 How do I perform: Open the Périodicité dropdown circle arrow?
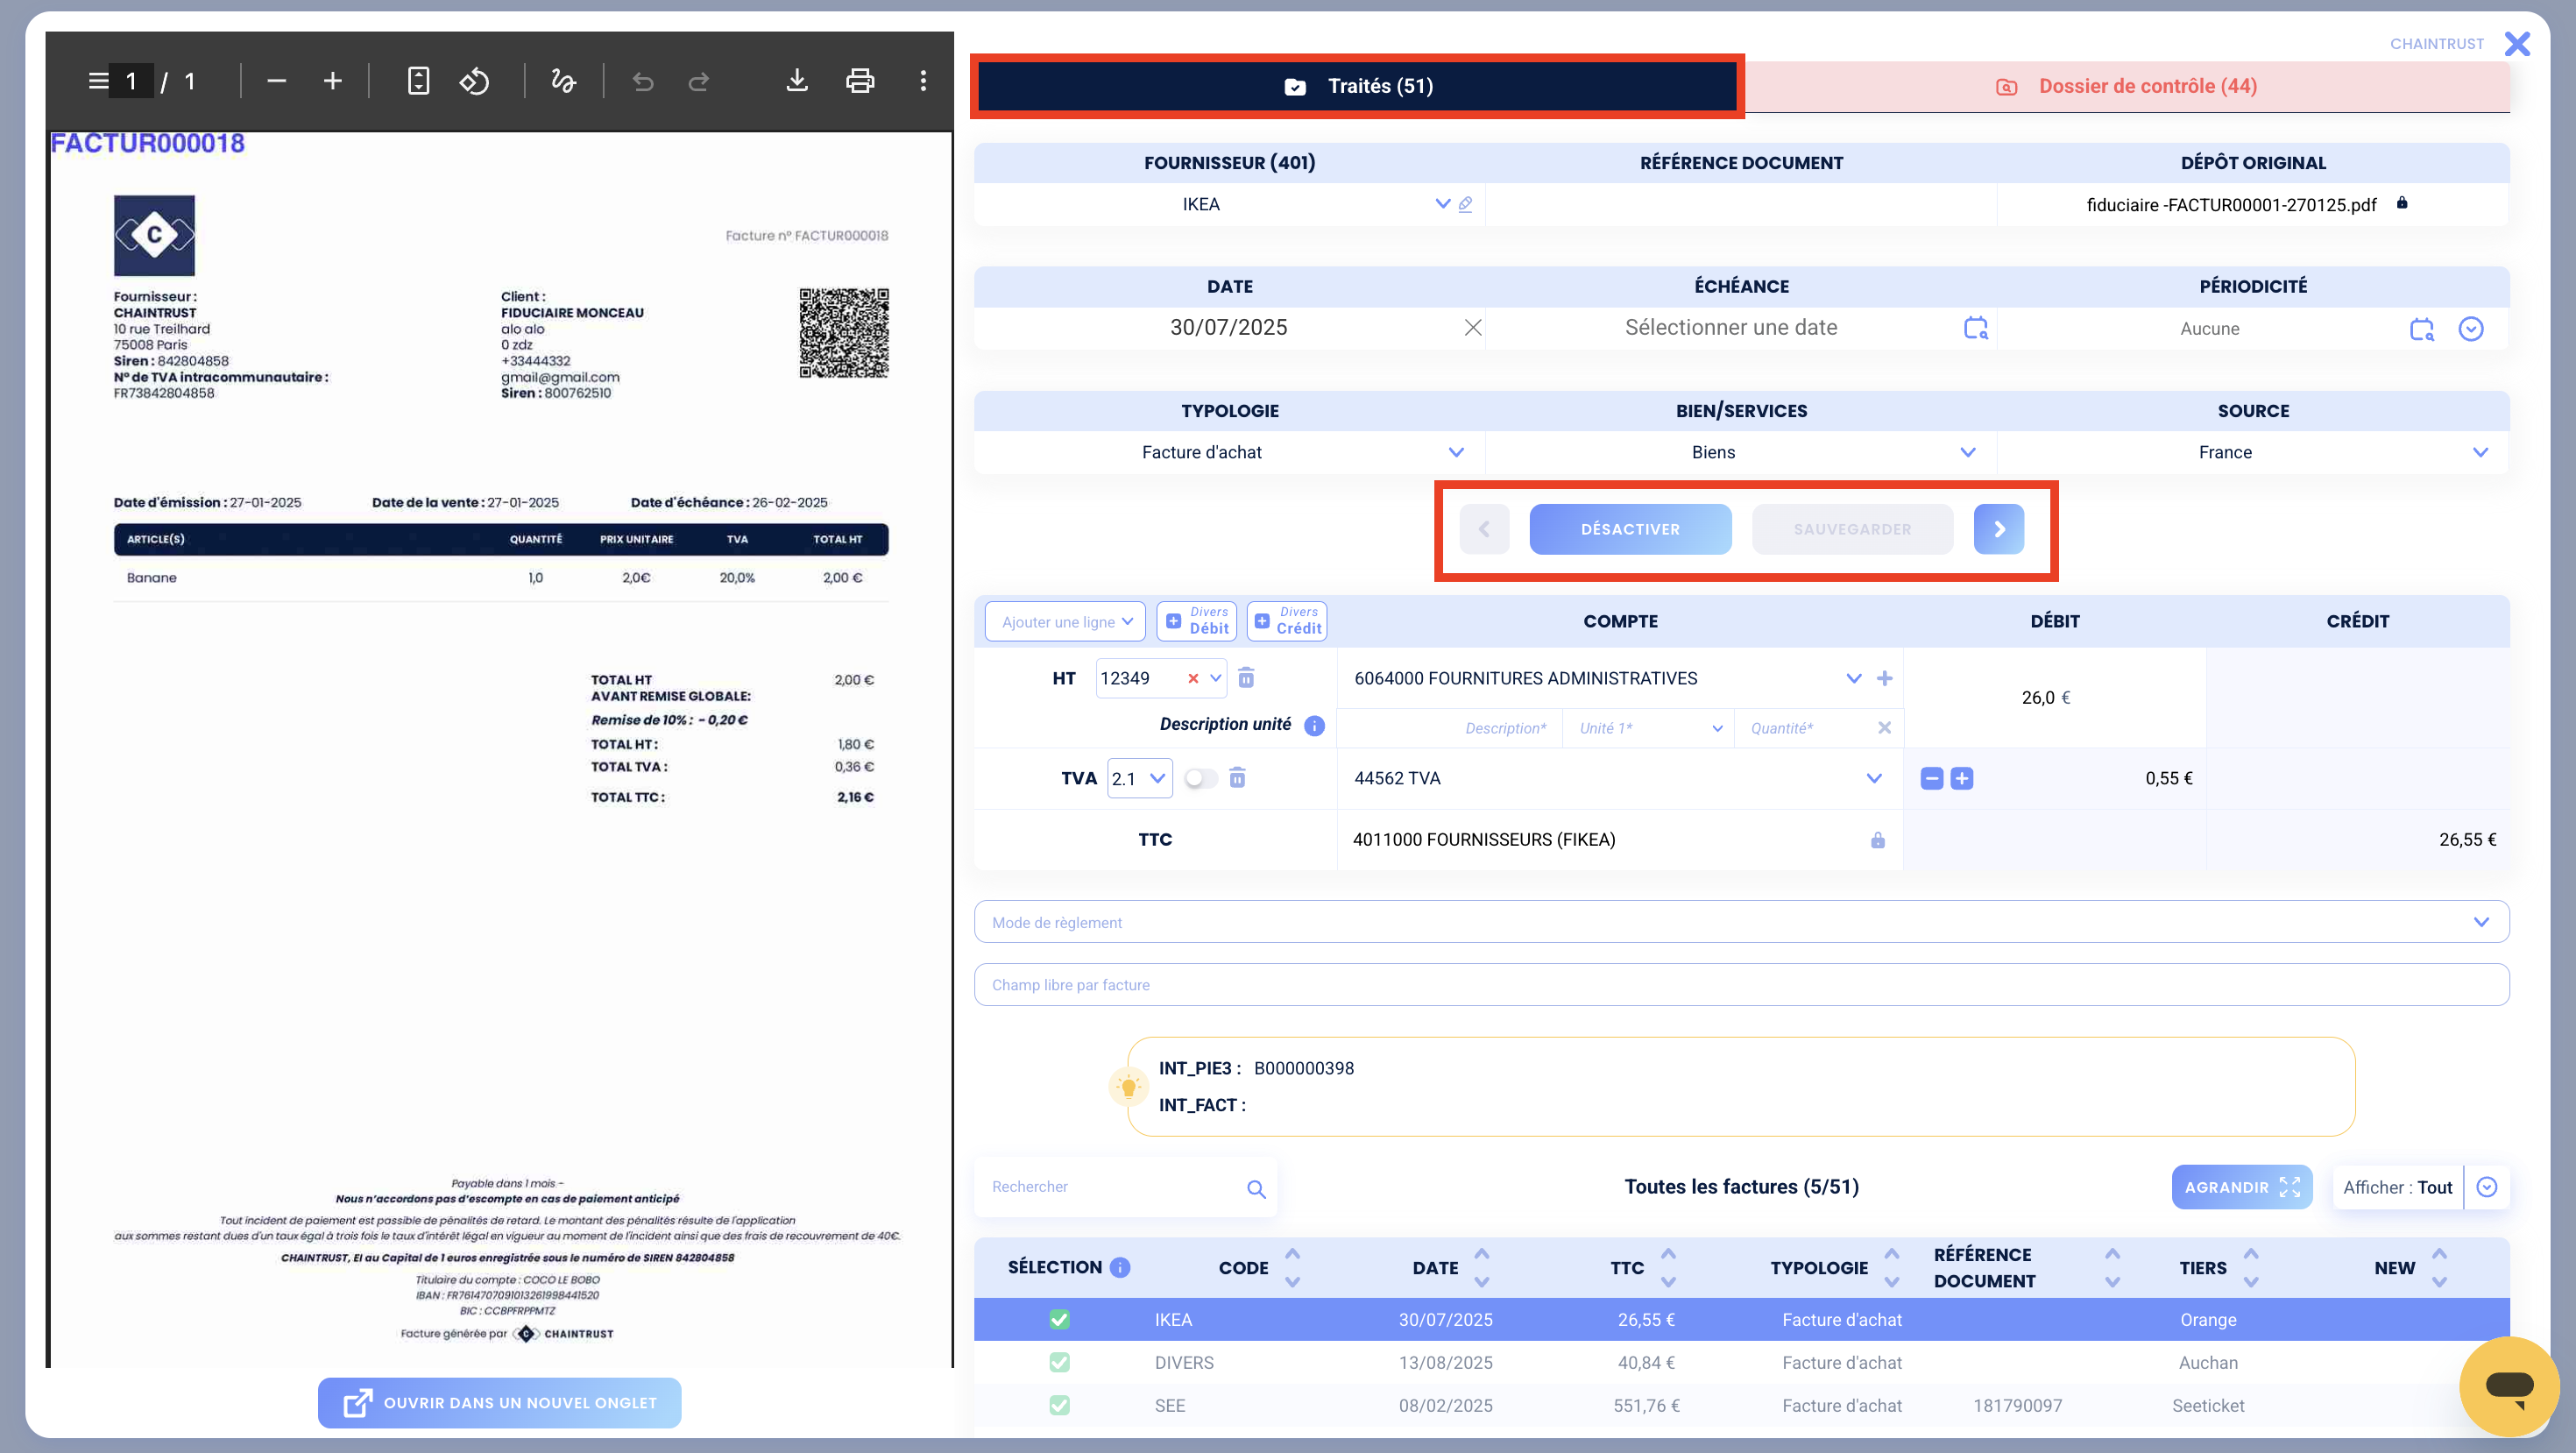tap(2470, 329)
